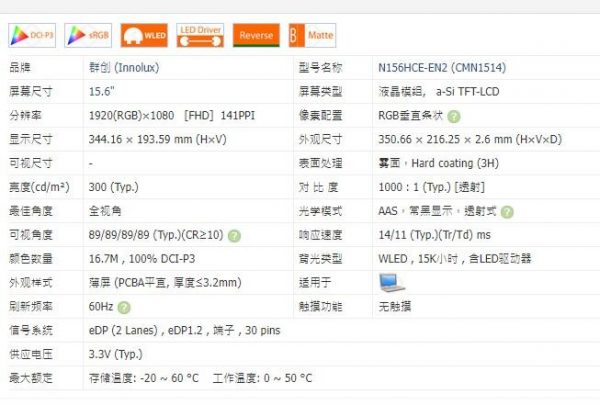Screen dimensions: 600x405
Task: Click the eDP (2 Lanes) signal interface value
Action: tap(119, 331)
